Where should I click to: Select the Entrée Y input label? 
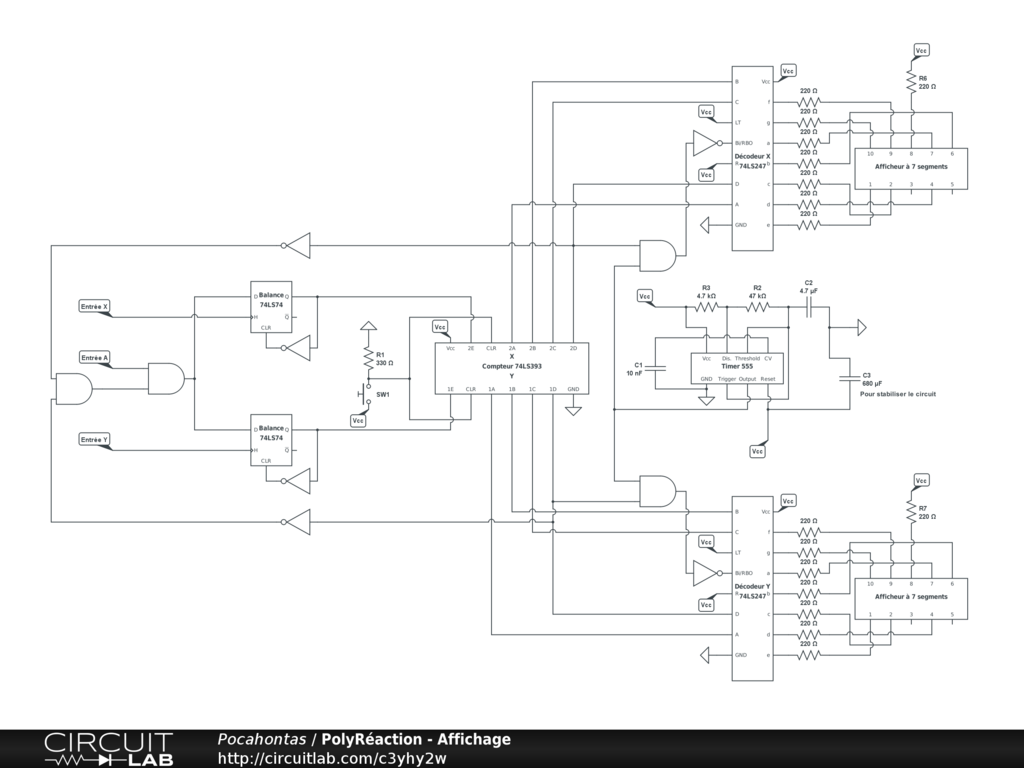(95, 440)
